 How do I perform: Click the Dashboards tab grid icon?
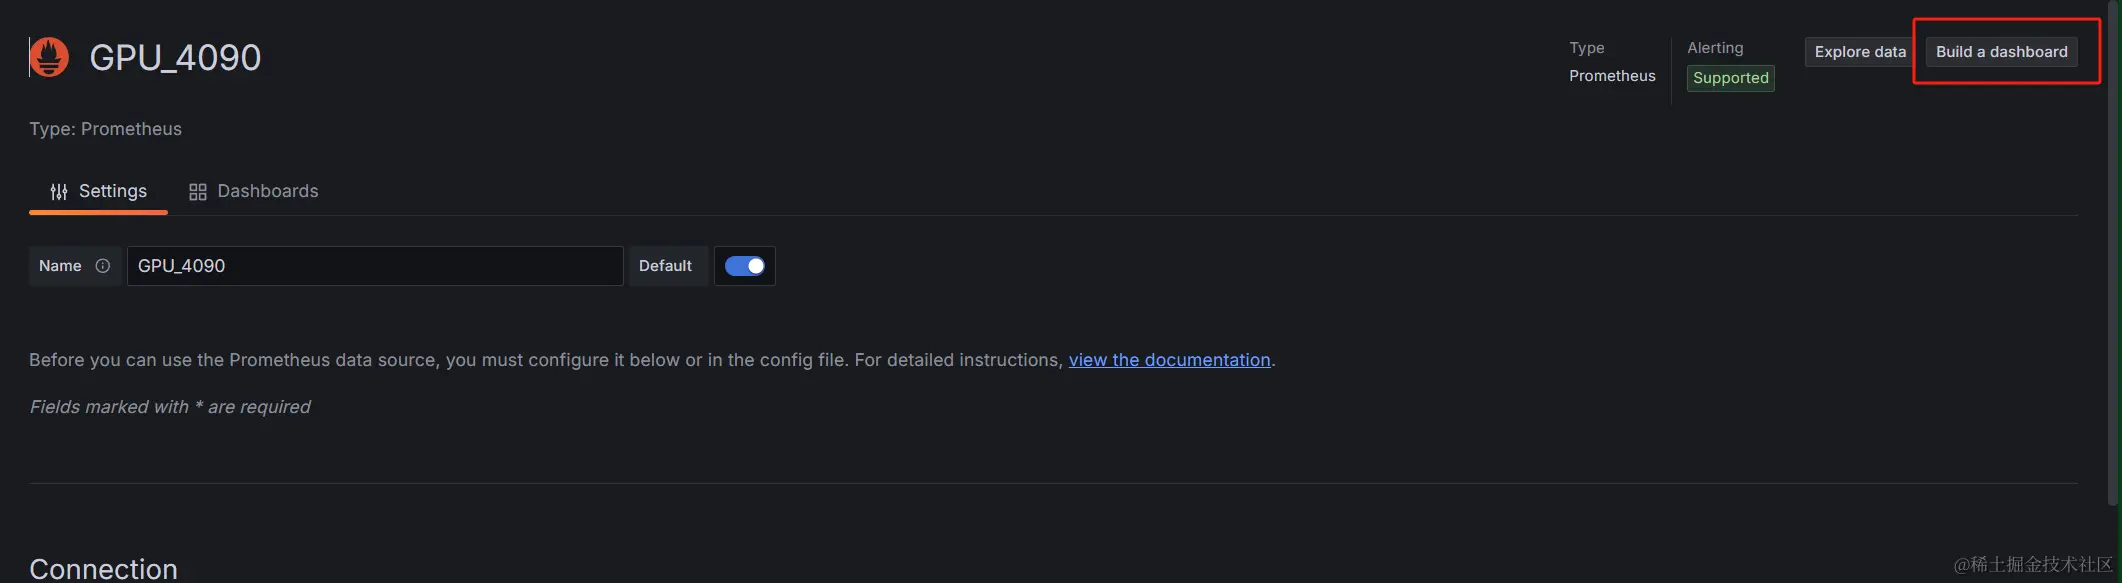click(x=198, y=191)
